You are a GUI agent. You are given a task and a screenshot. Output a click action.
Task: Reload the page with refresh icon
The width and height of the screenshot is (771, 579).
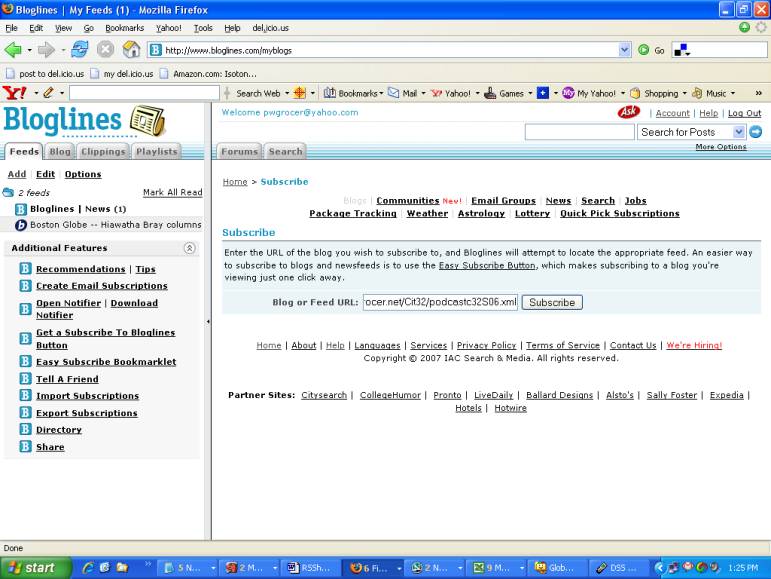click(80, 50)
